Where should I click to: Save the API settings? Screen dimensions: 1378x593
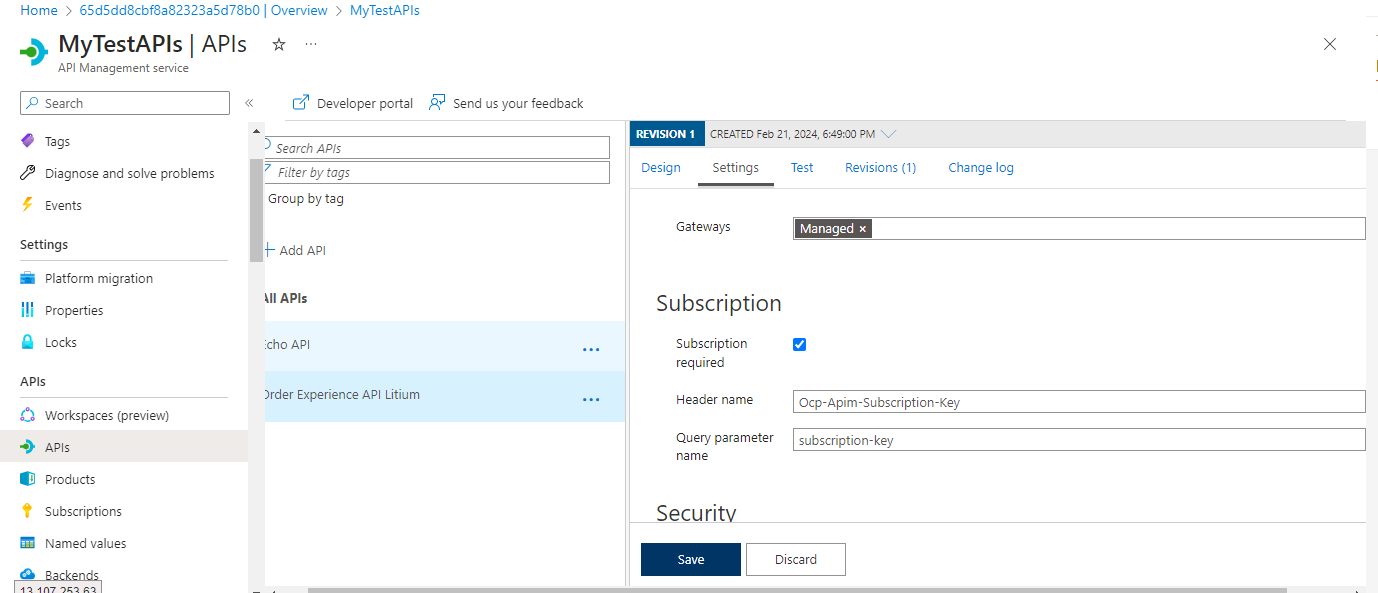click(x=691, y=559)
